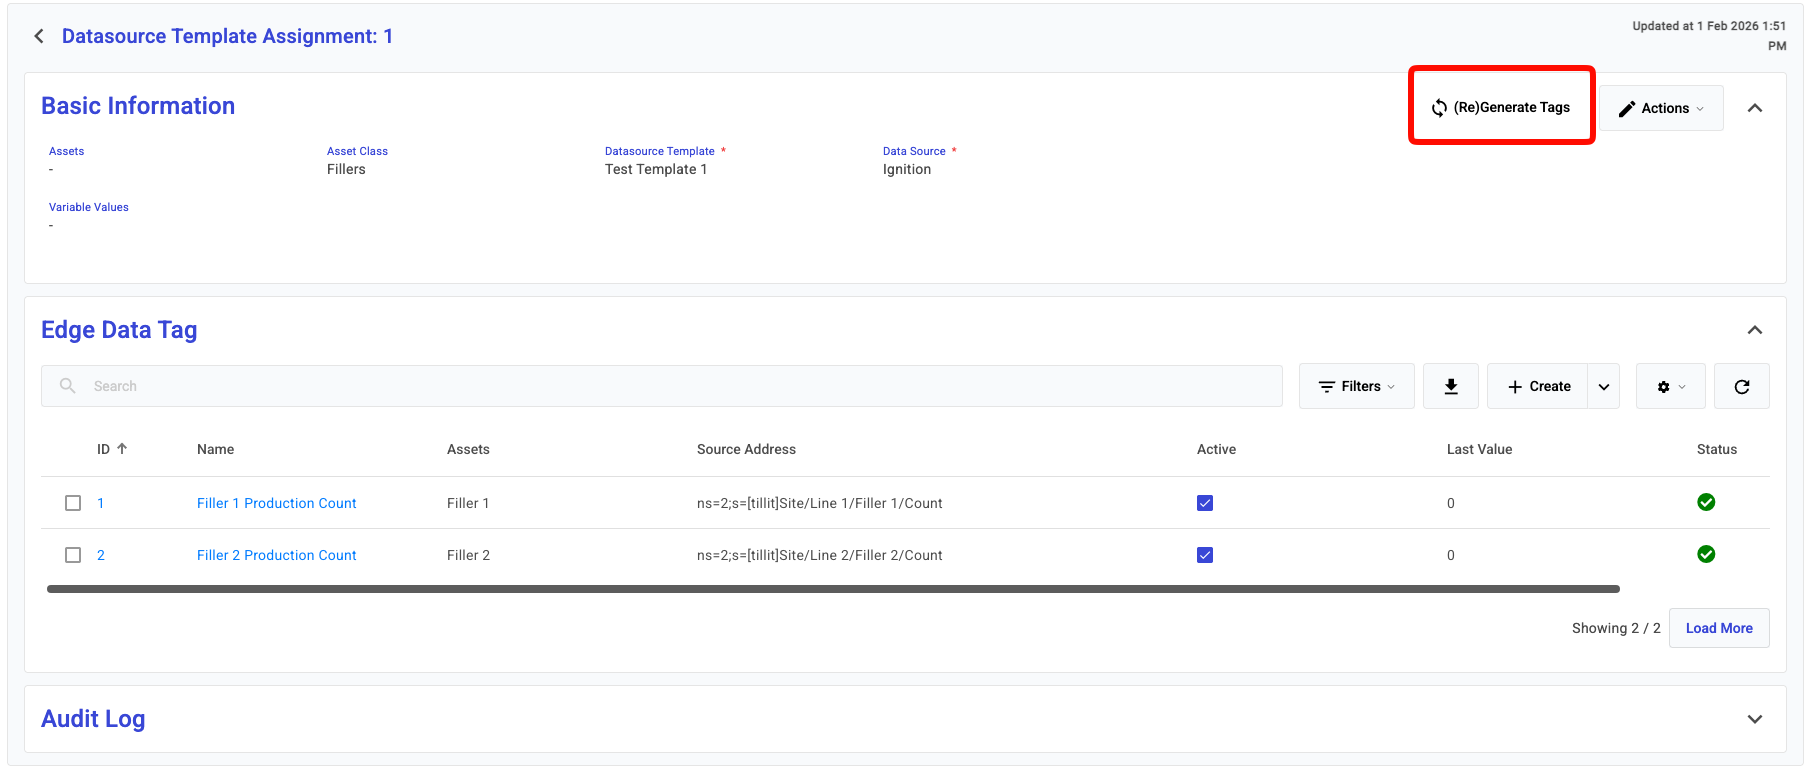The height and width of the screenshot is (771, 1811).
Task: Expand the Audit Log section
Action: pyautogui.click(x=1754, y=719)
